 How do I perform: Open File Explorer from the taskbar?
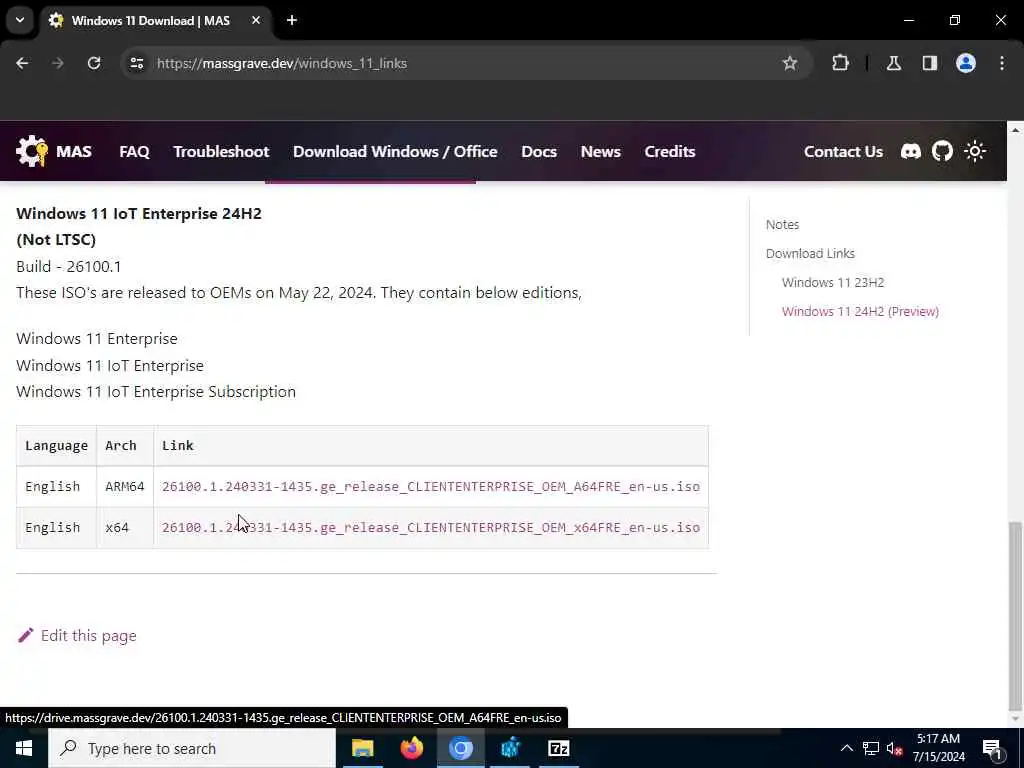click(x=362, y=748)
